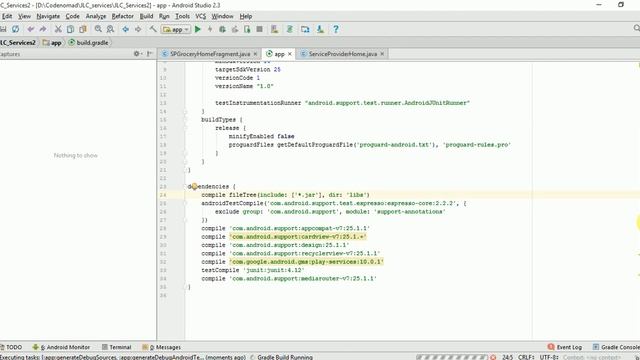Screen dimensions: 640x360
Task: Click the play-services:10.0.1 dependency string
Action: (307, 262)
